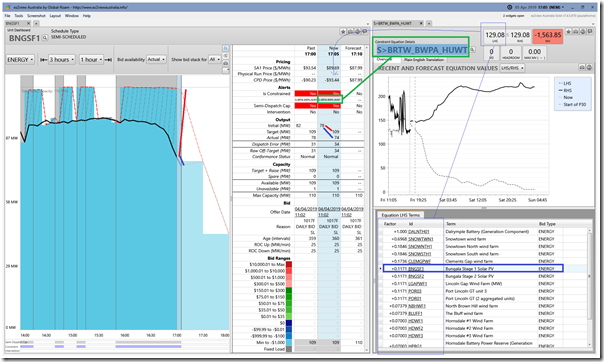Open the 1 hour lookahead dropdown
The height and width of the screenshot is (362, 604).
point(91,60)
